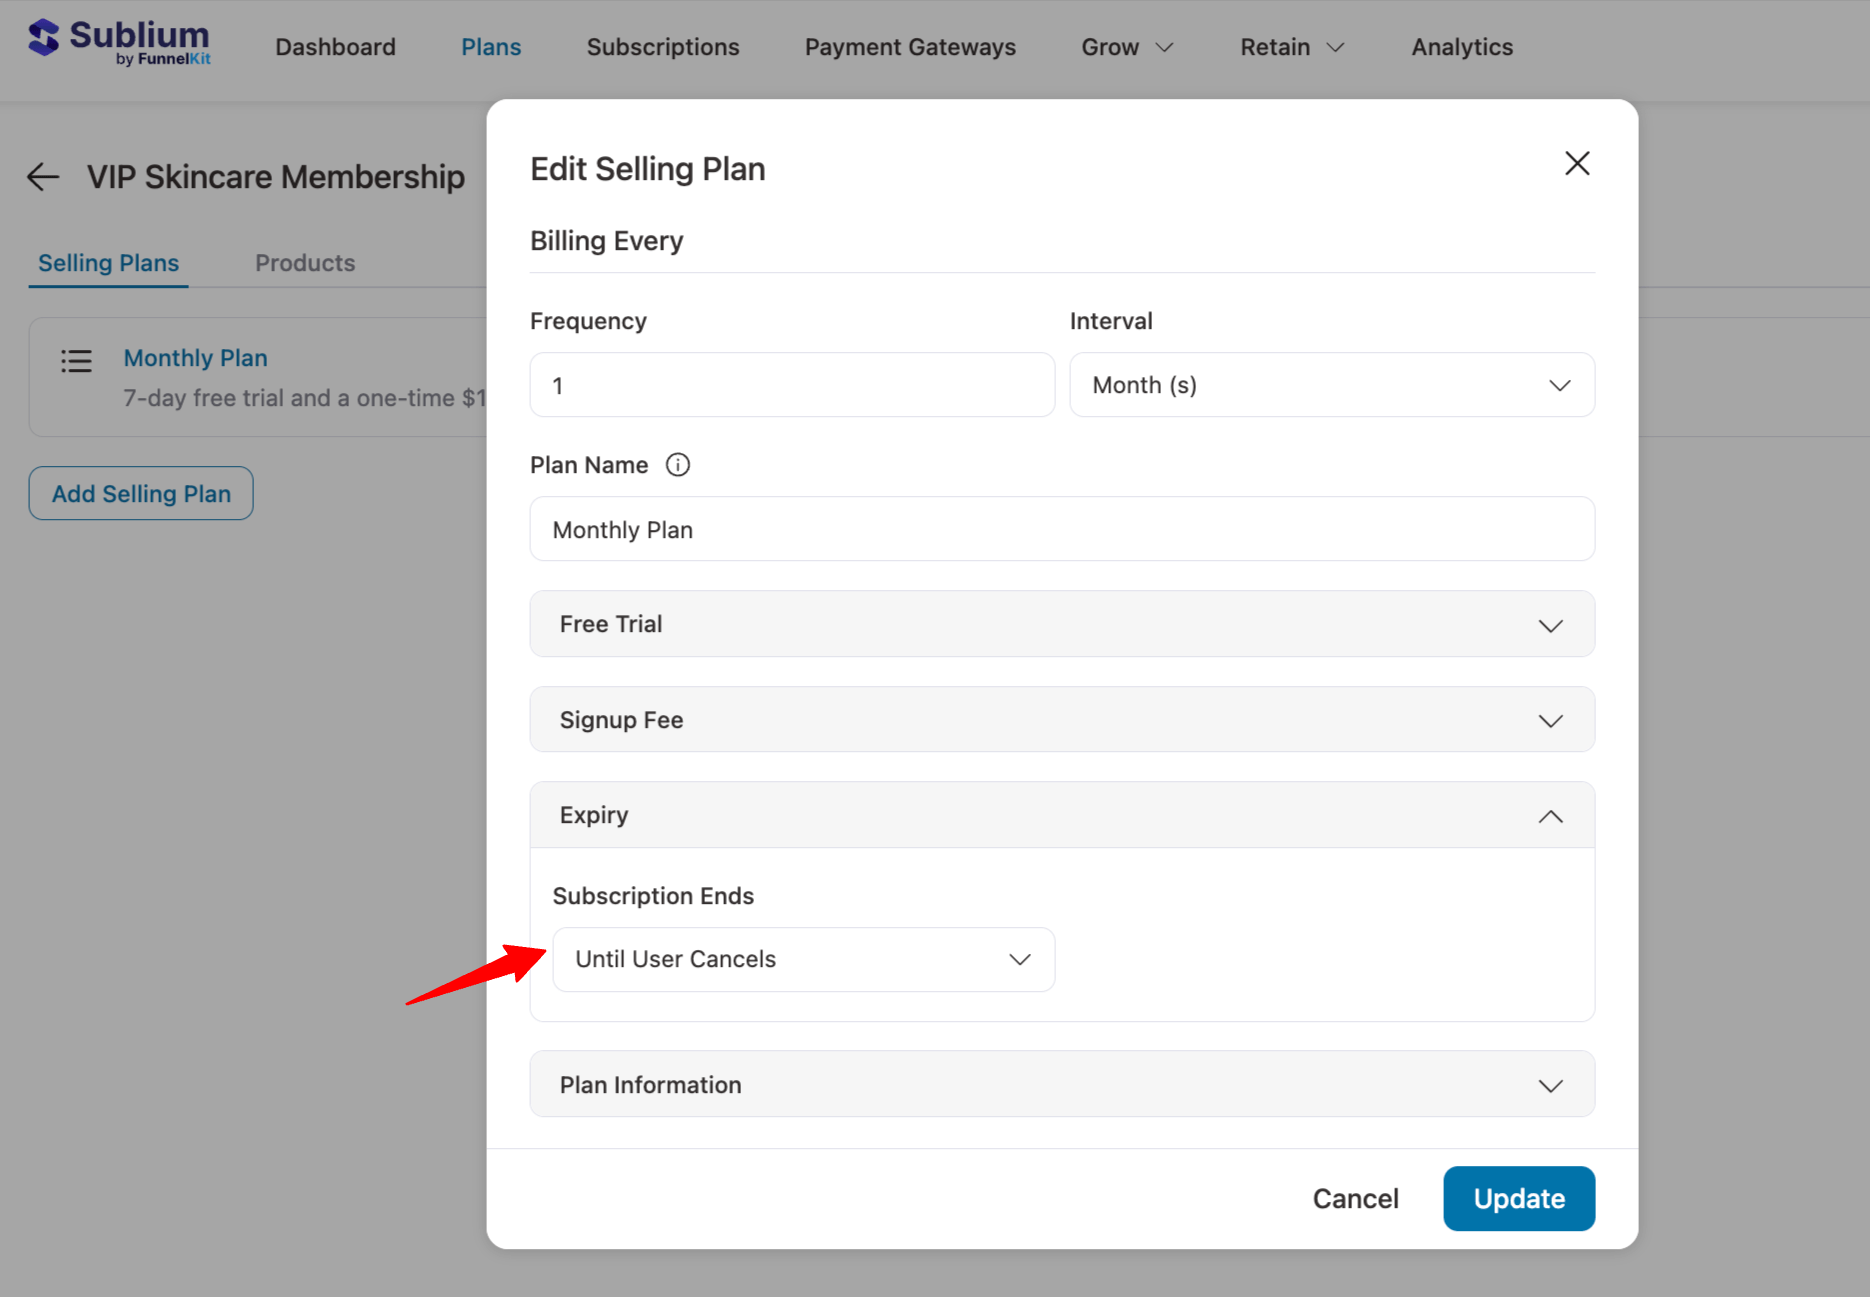Close the Edit Selling Plan dialog
The image size is (1870, 1297).
click(x=1577, y=163)
